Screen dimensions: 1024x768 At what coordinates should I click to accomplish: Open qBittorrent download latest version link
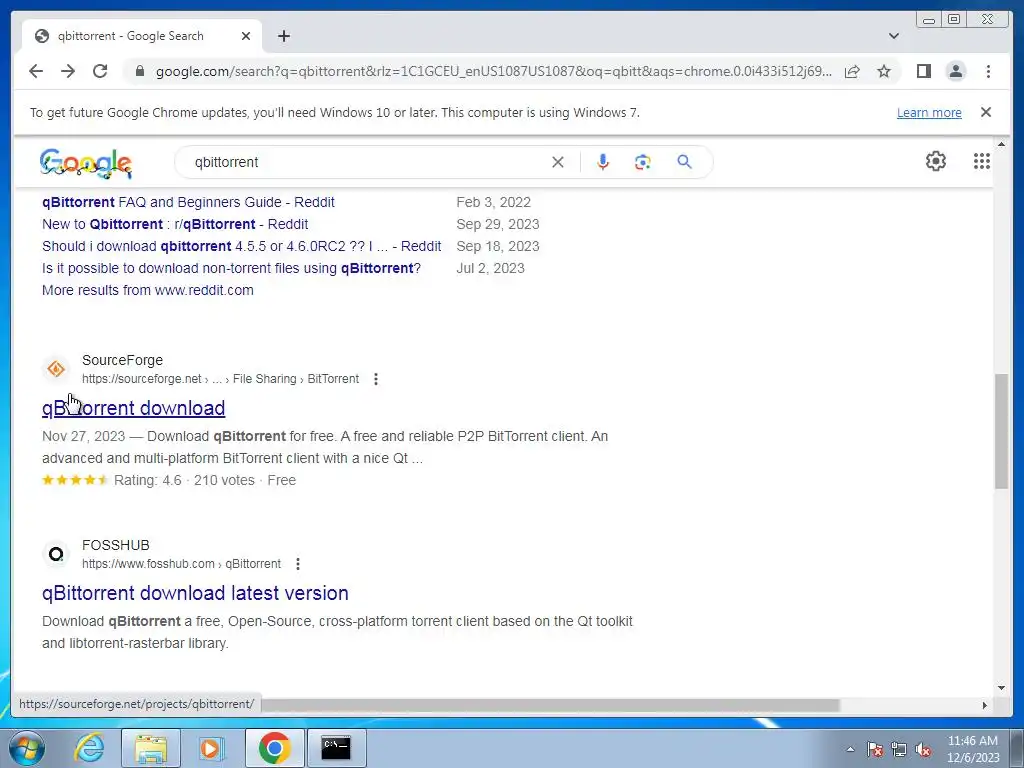coord(195,593)
